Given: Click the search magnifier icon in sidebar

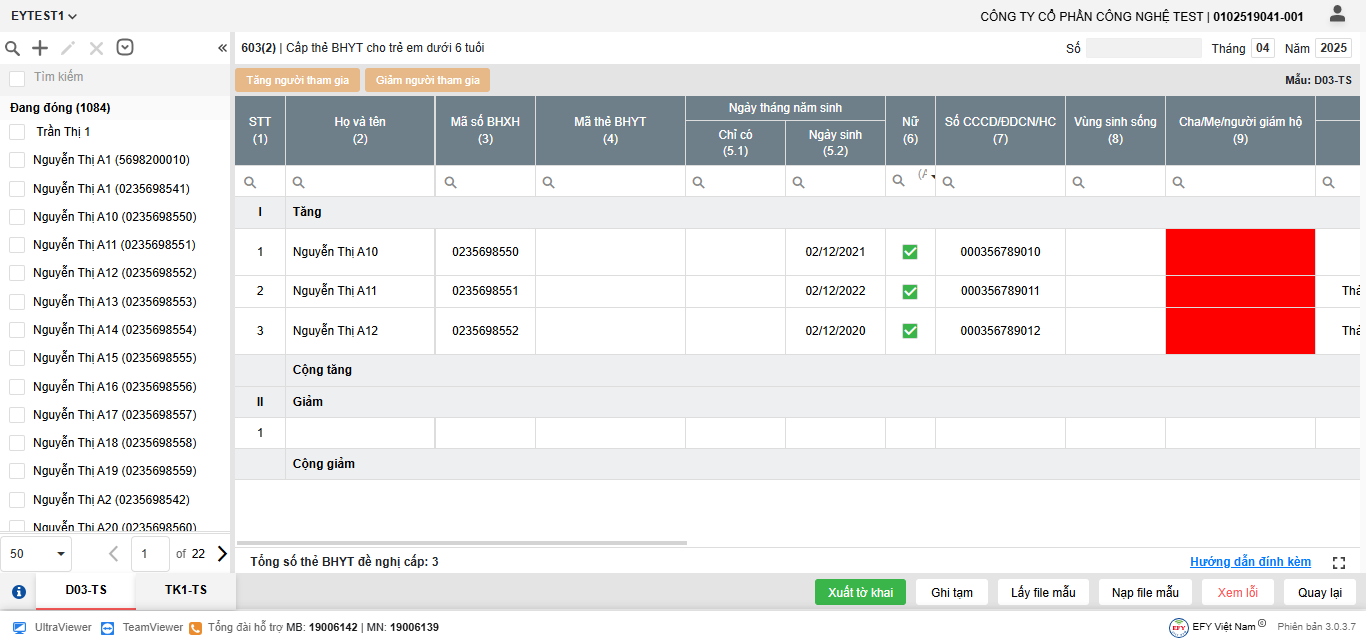Looking at the screenshot, I should pyautogui.click(x=13, y=48).
